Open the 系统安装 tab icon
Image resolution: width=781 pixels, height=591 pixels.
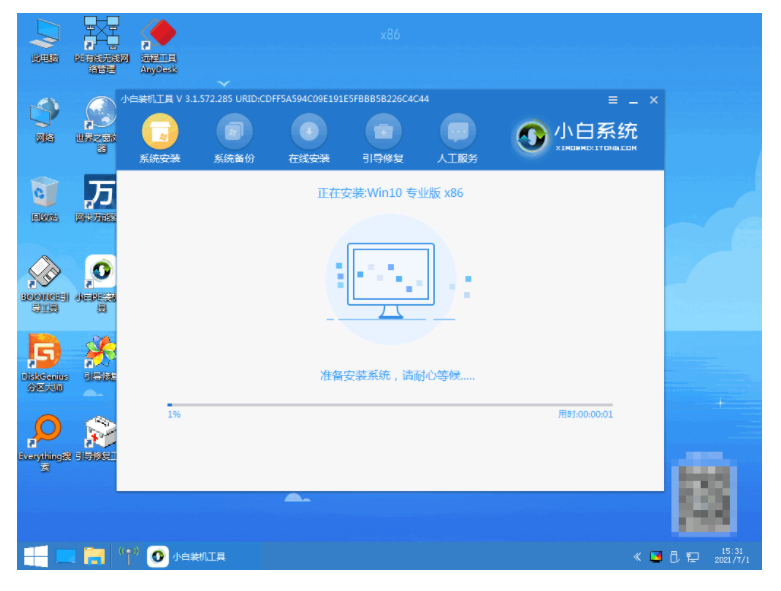[160, 132]
